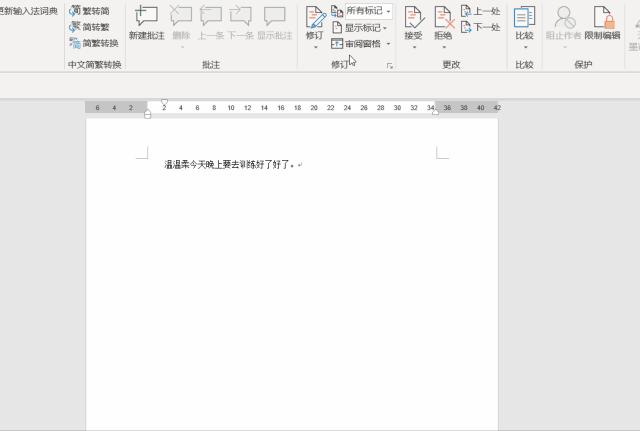Click the first line indent ruler marker
The height and width of the screenshot is (431, 640).
(164, 102)
